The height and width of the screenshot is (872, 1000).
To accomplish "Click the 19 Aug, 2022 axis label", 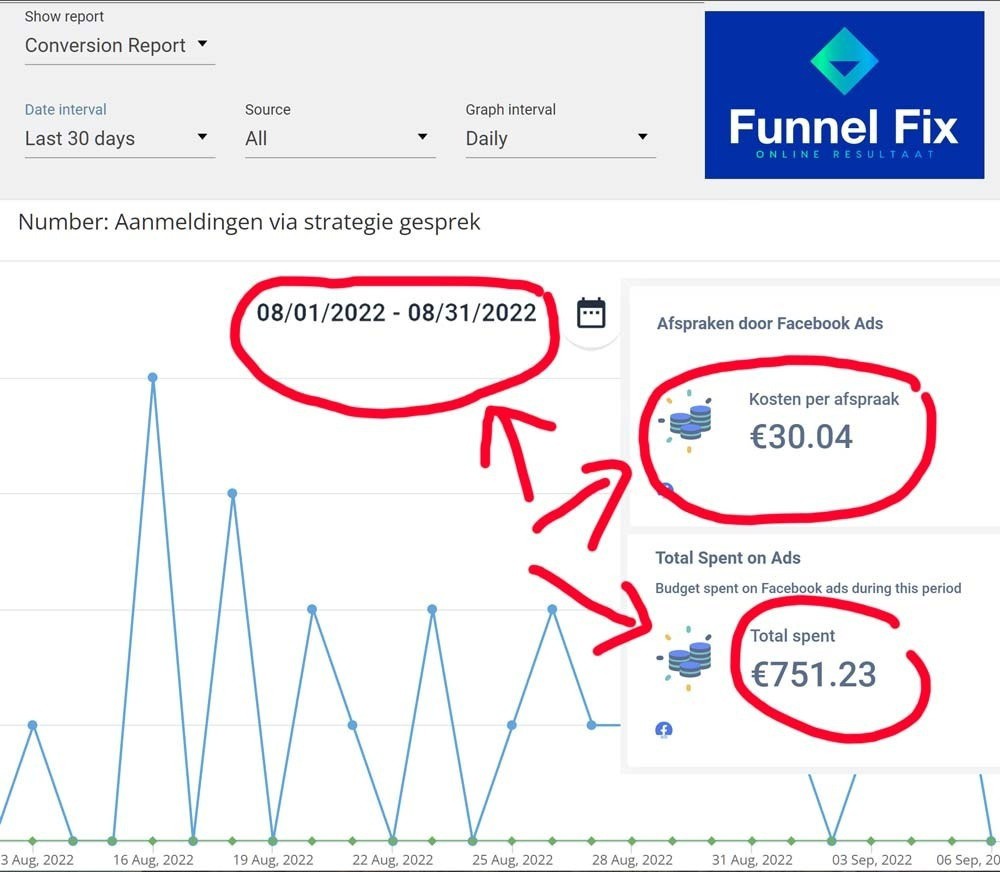I will tap(273, 860).
